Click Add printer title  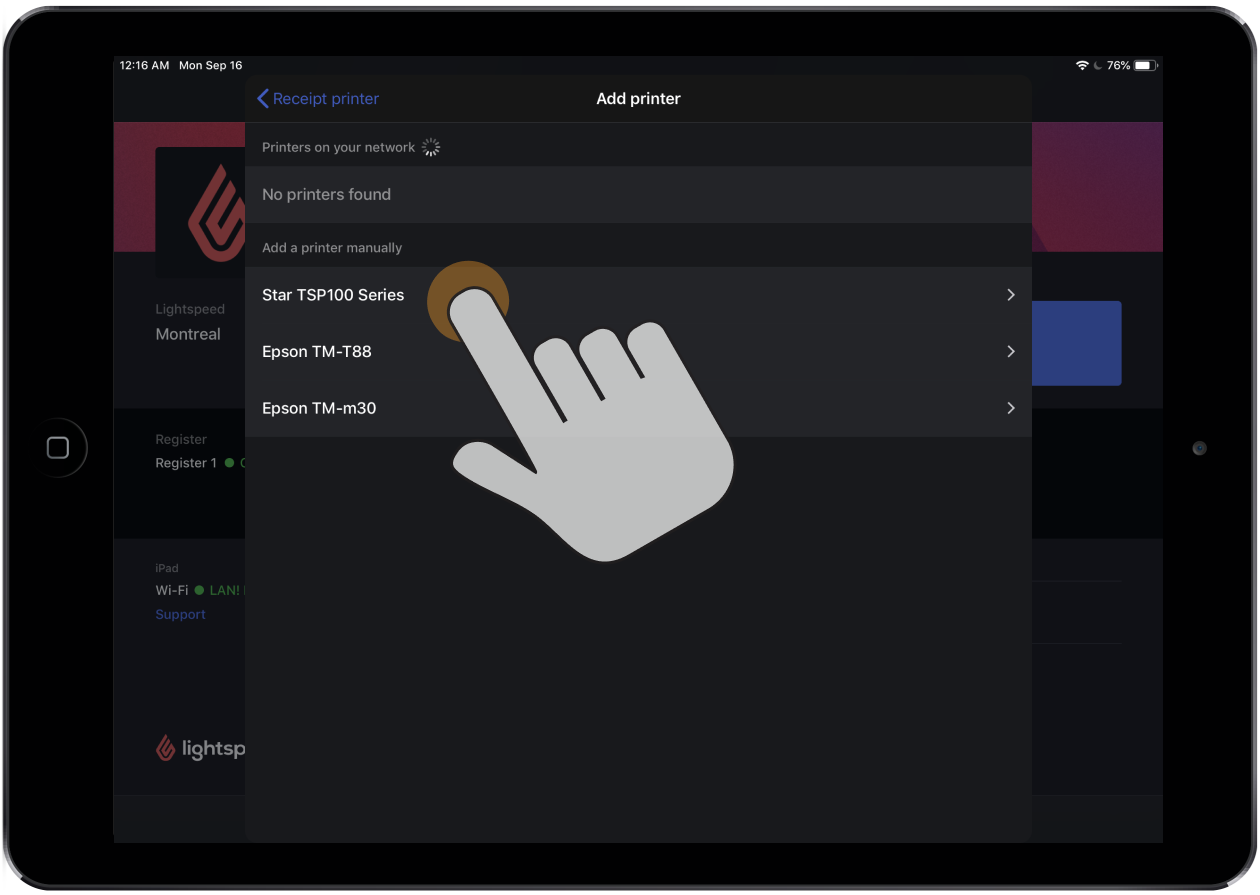[x=638, y=98]
